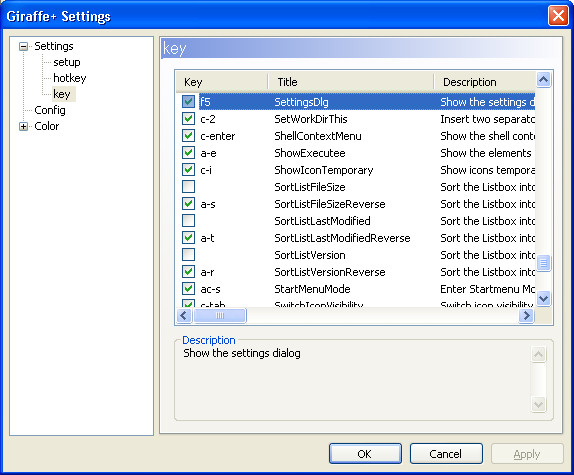This screenshot has width=574, height=475.
Task: Enable the SortListLastModified checkbox
Action: (x=189, y=221)
